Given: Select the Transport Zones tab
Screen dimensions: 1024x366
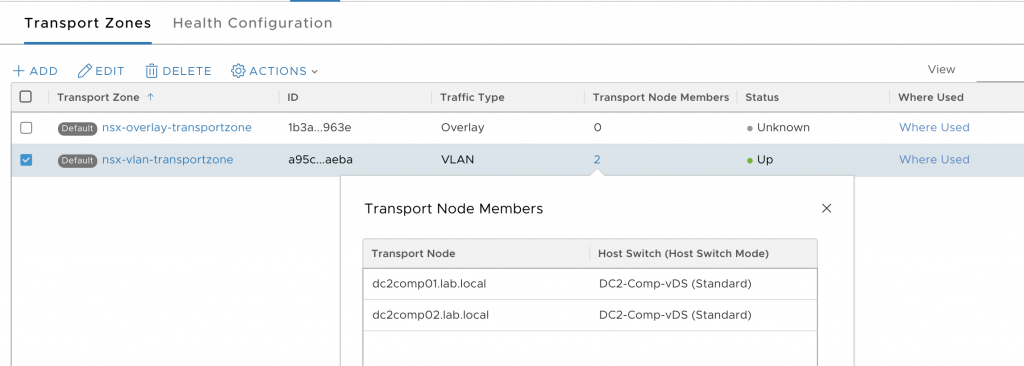Looking at the screenshot, I should tap(88, 23).
